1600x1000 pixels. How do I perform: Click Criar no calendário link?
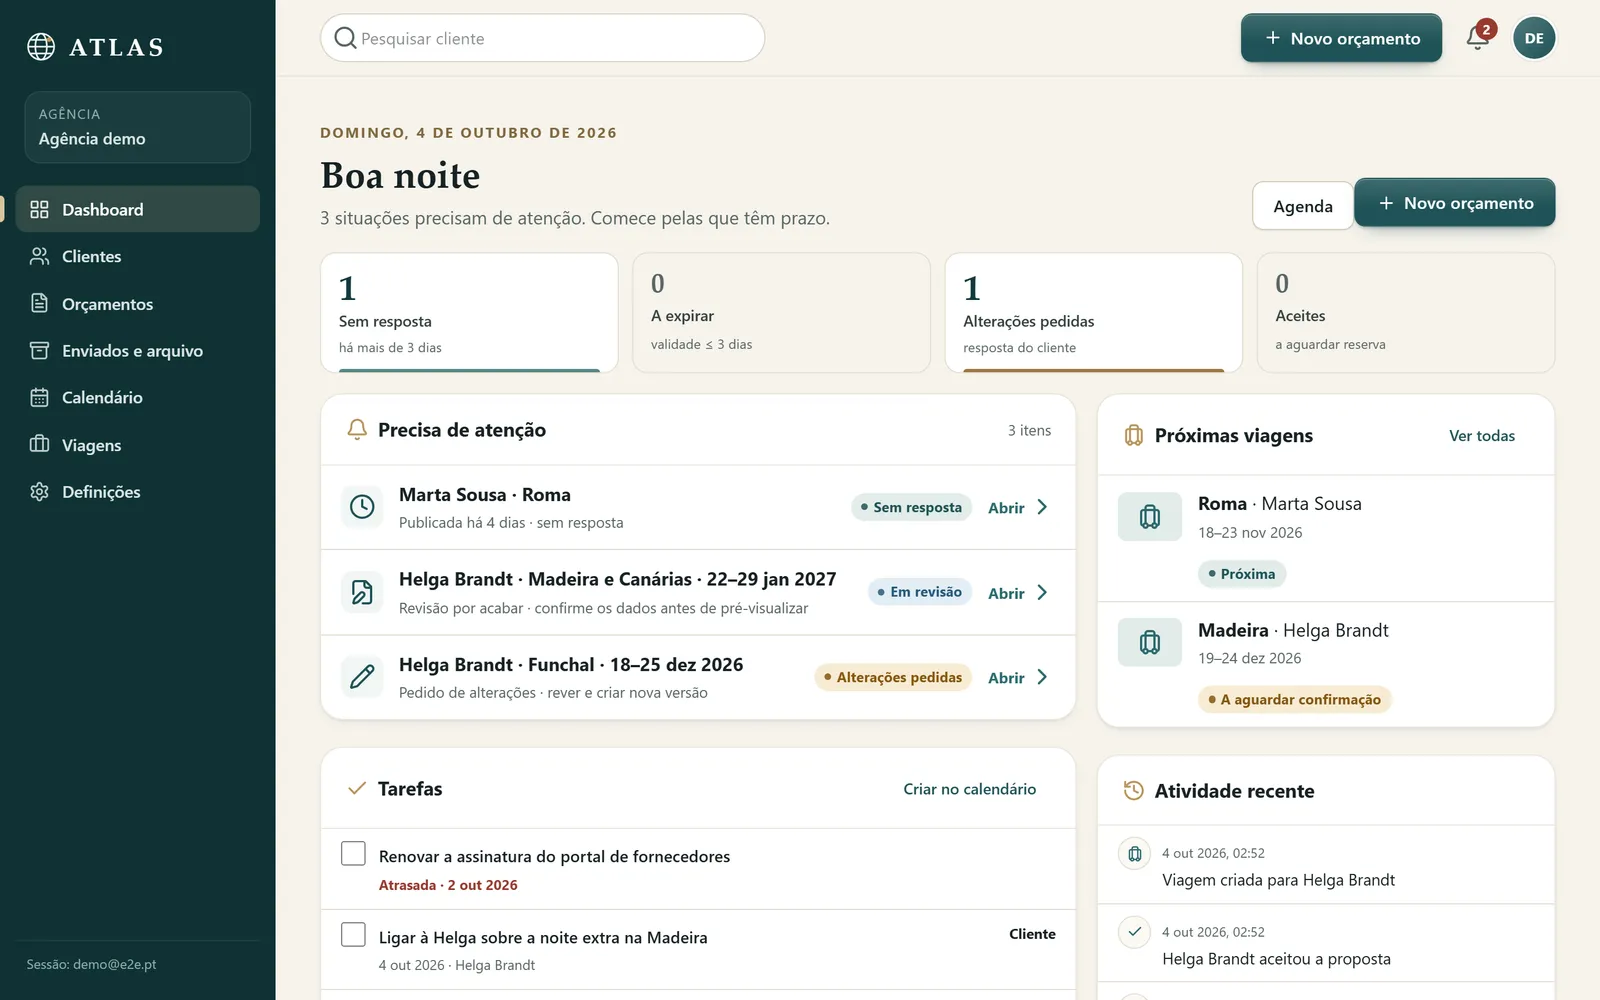coord(969,789)
